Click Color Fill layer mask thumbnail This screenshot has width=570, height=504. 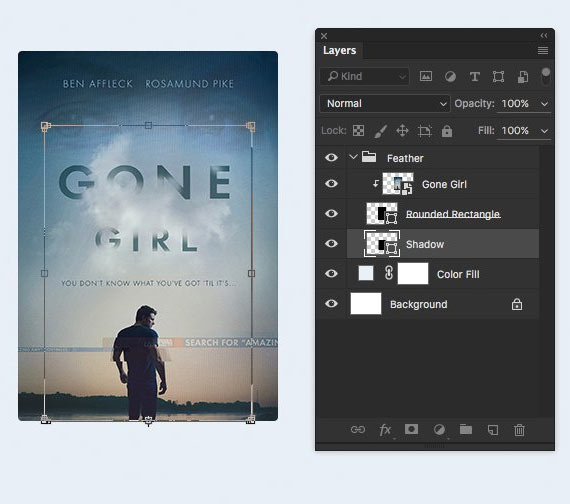point(413,273)
